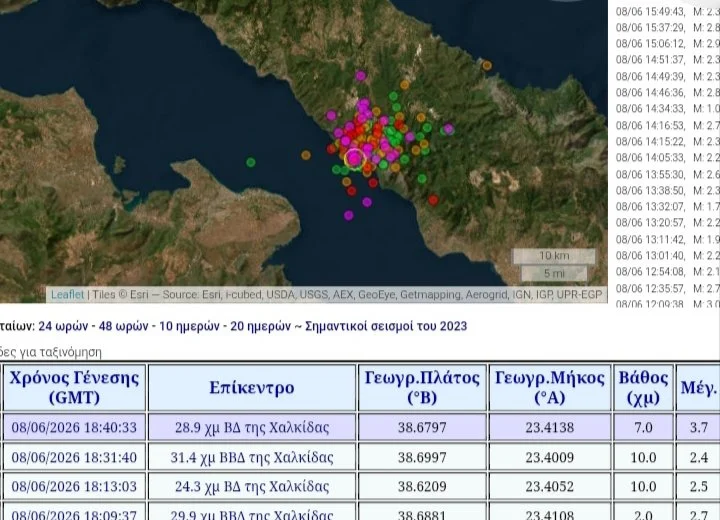The width and height of the screenshot is (720, 520).
Task: Click longitude value 23.4009
Action: [550, 458]
